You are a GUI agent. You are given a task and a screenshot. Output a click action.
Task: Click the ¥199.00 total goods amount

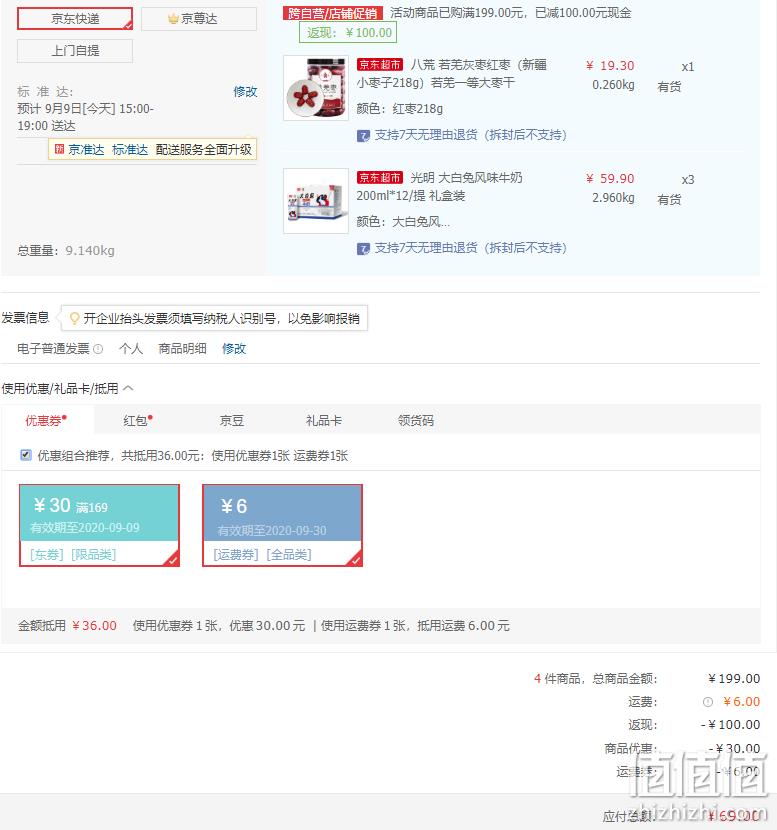[x=734, y=679]
